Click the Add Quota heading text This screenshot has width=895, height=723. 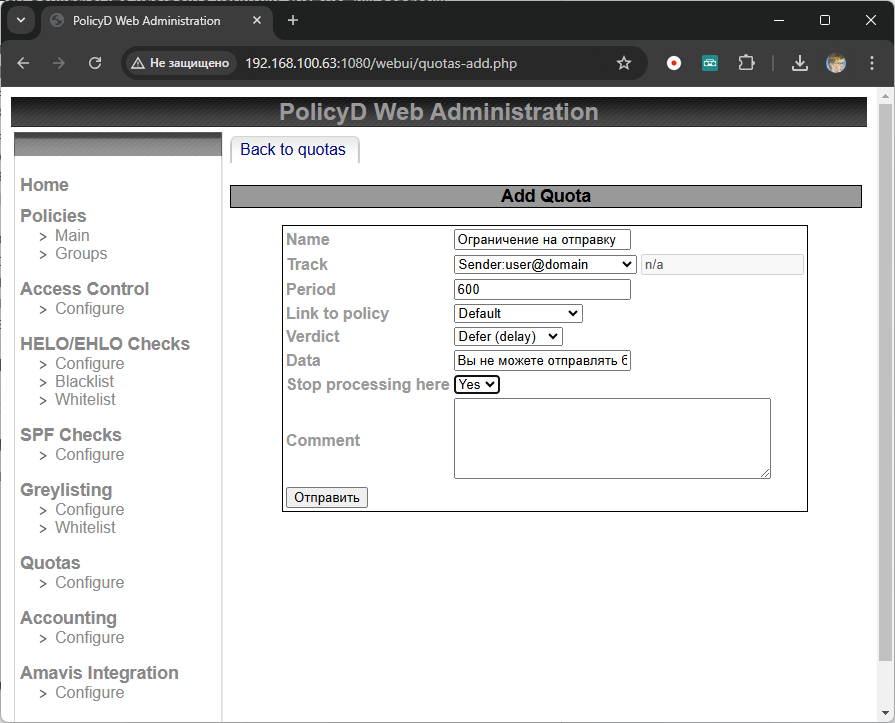tap(546, 196)
